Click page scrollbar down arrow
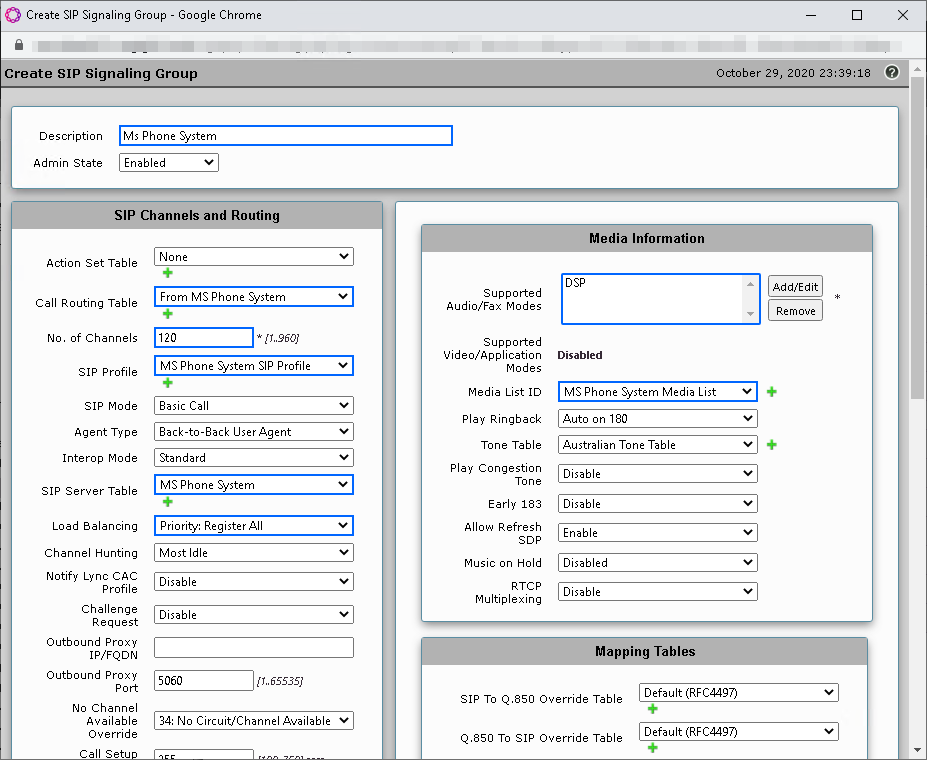This screenshot has width=927, height=760. 918,750
